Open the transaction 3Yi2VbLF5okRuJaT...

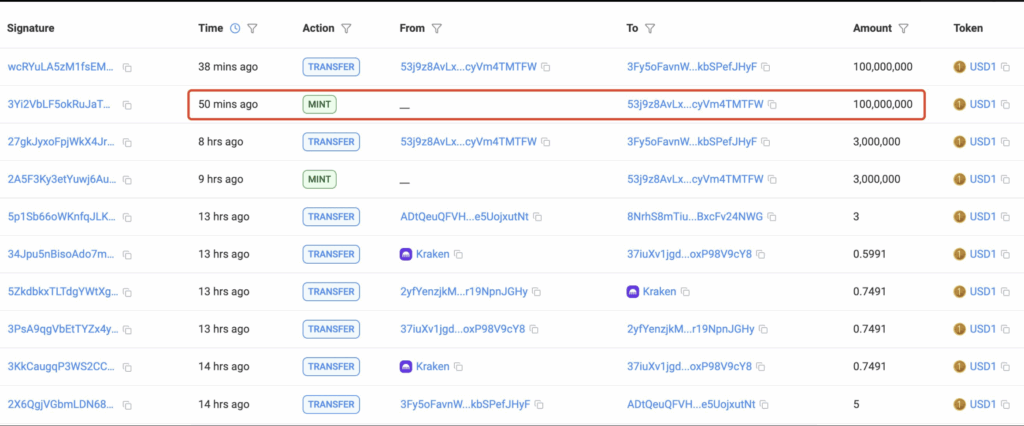click(x=61, y=104)
